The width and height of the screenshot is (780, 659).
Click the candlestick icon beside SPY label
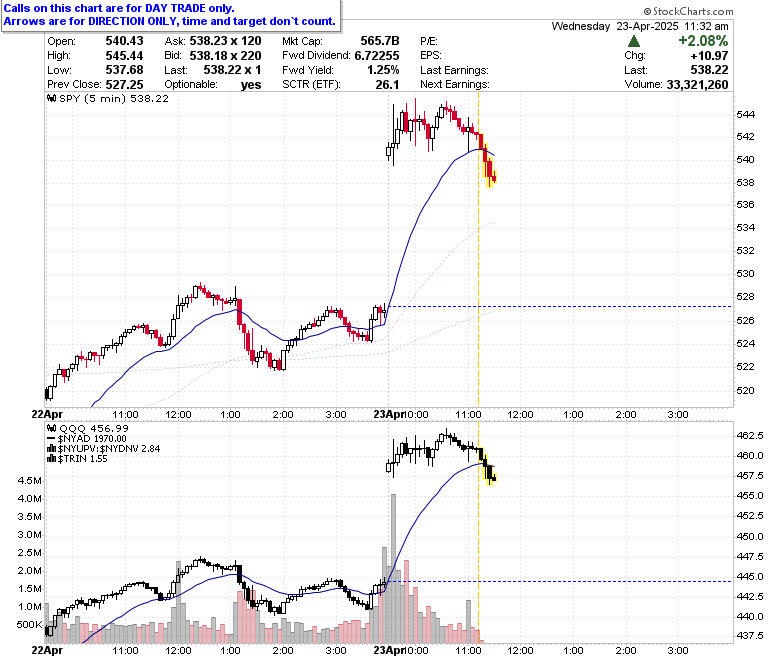tap(51, 98)
